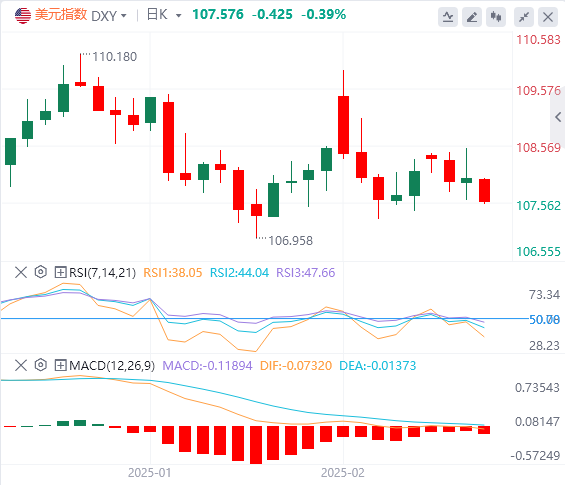This screenshot has width=565, height=485.
Task: Open the DXY symbol dropdown
Action: (x=109, y=16)
